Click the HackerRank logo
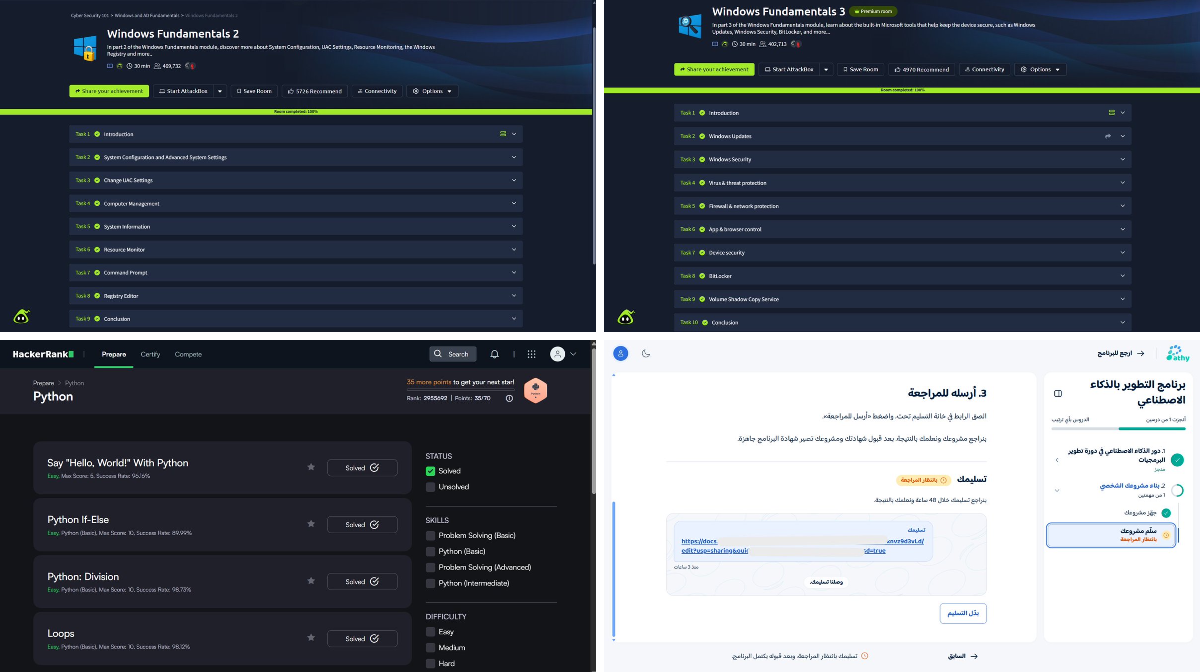This screenshot has width=1200, height=672. pyautogui.click(x=43, y=354)
